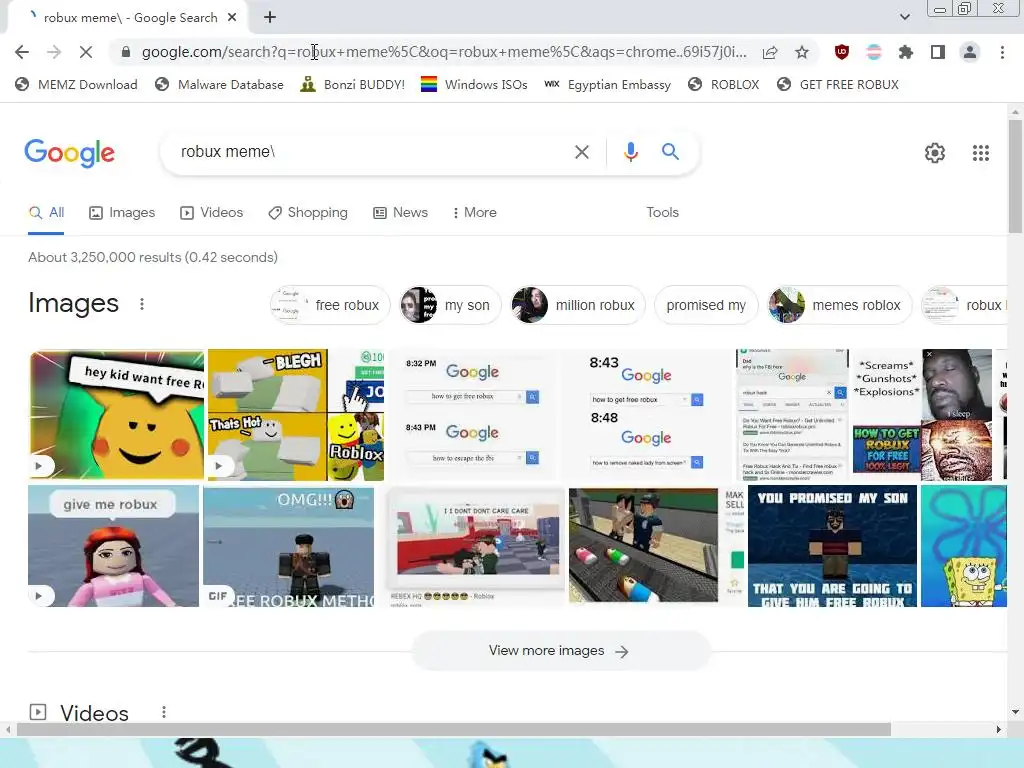Clear the search box text
1024x768 pixels.
(x=581, y=152)
